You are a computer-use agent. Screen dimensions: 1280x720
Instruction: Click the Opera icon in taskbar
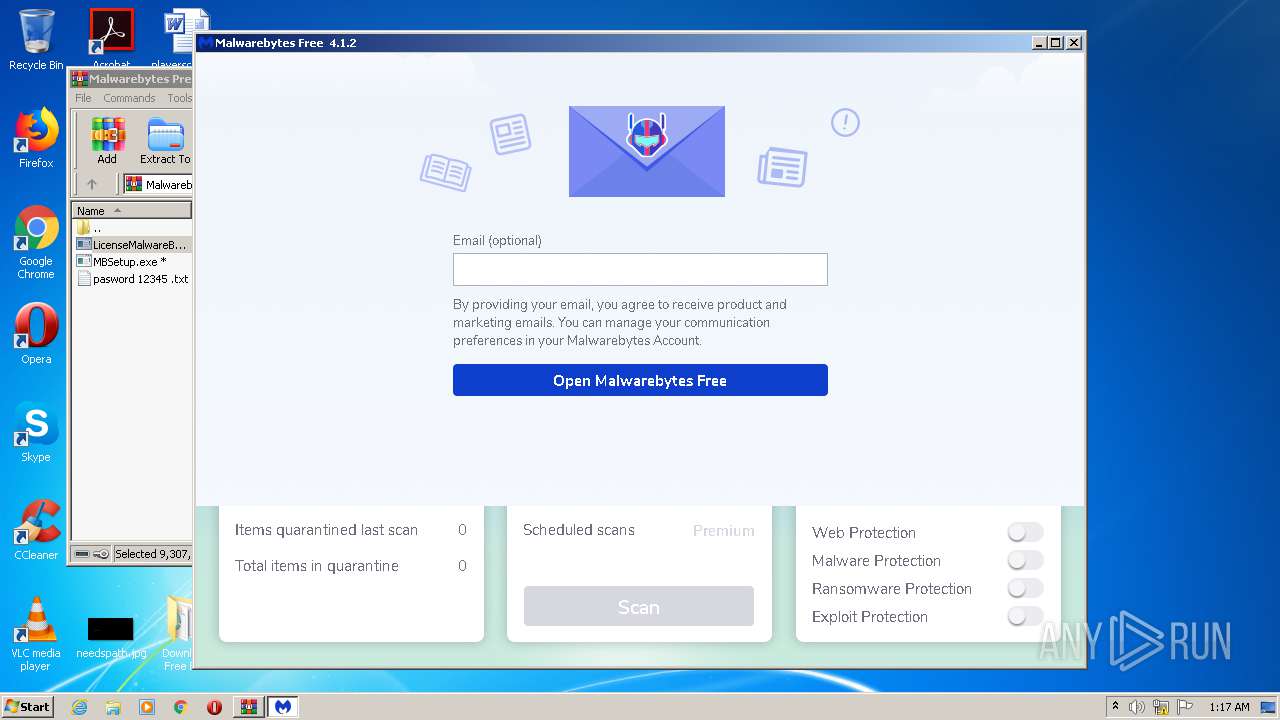[214, 707]
